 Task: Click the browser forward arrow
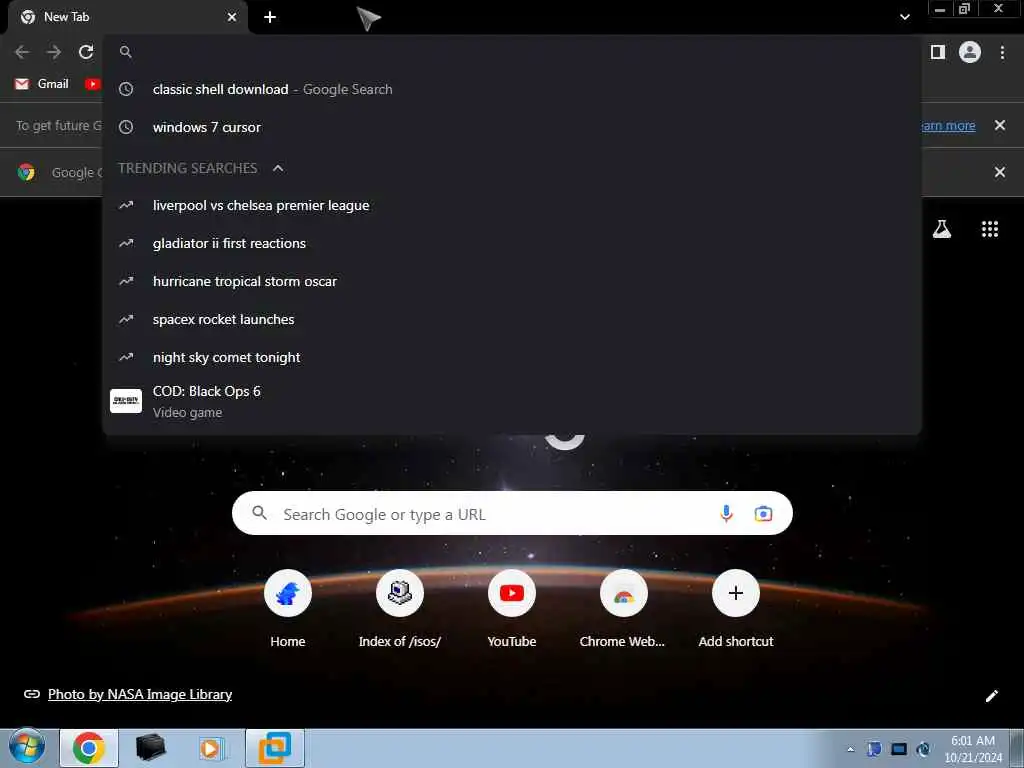pos(54,52)
